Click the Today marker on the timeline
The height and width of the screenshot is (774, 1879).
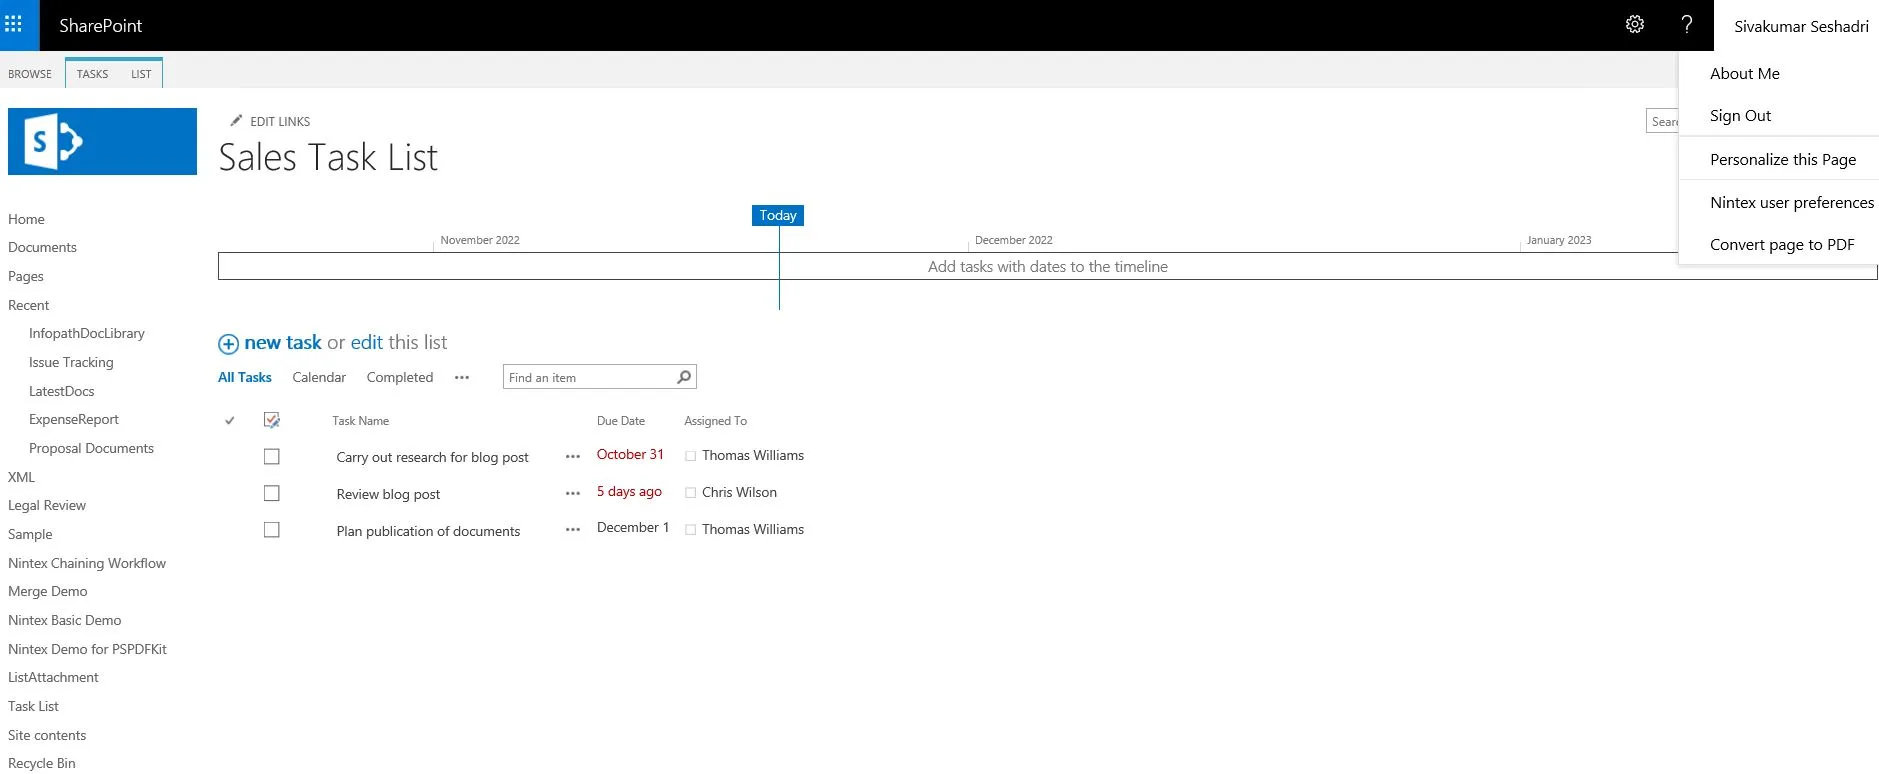[778, 215]
